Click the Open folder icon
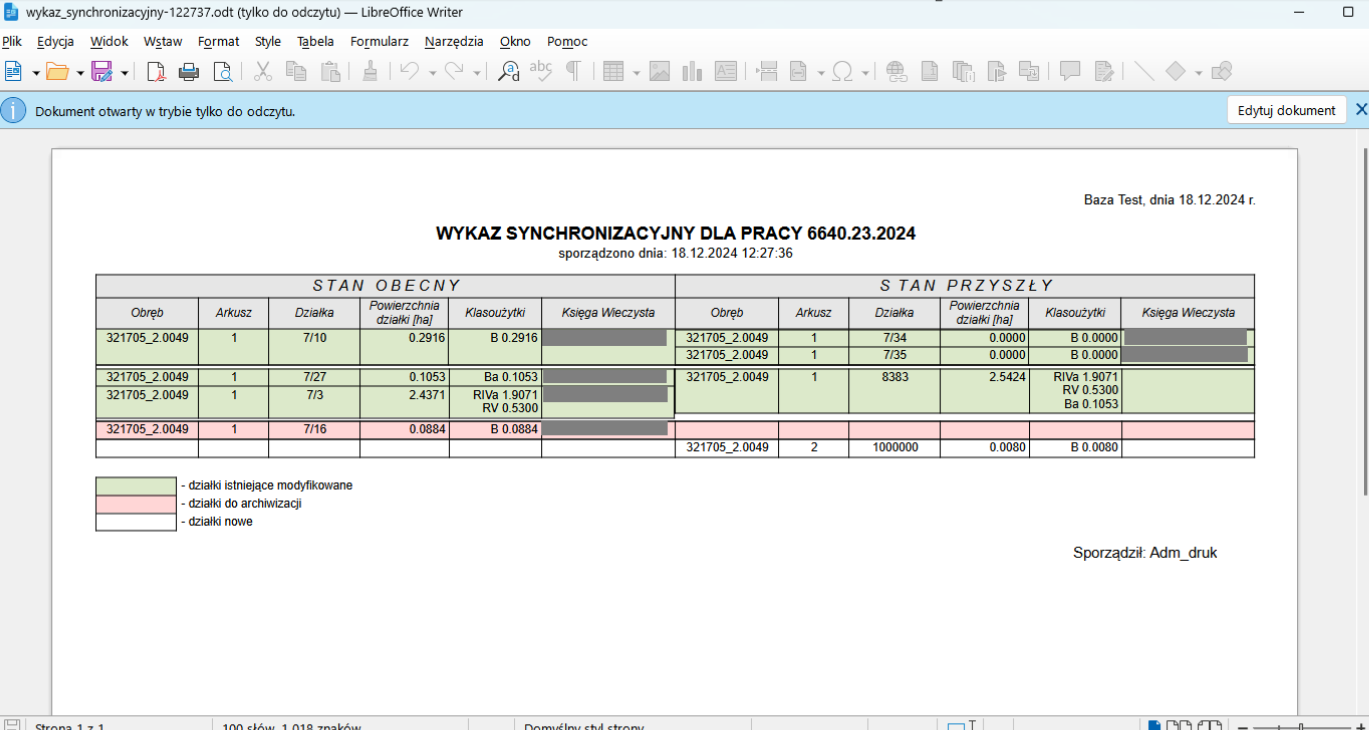The image size is (1369, 730). 57,71
